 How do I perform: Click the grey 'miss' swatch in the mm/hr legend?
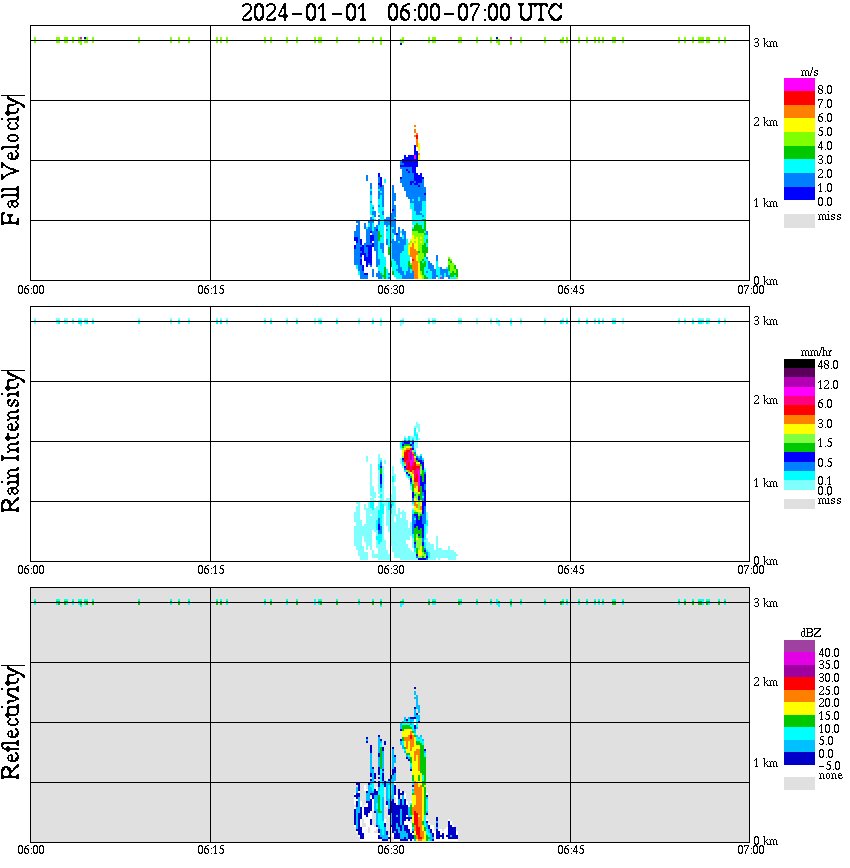[x=799, y=504]
